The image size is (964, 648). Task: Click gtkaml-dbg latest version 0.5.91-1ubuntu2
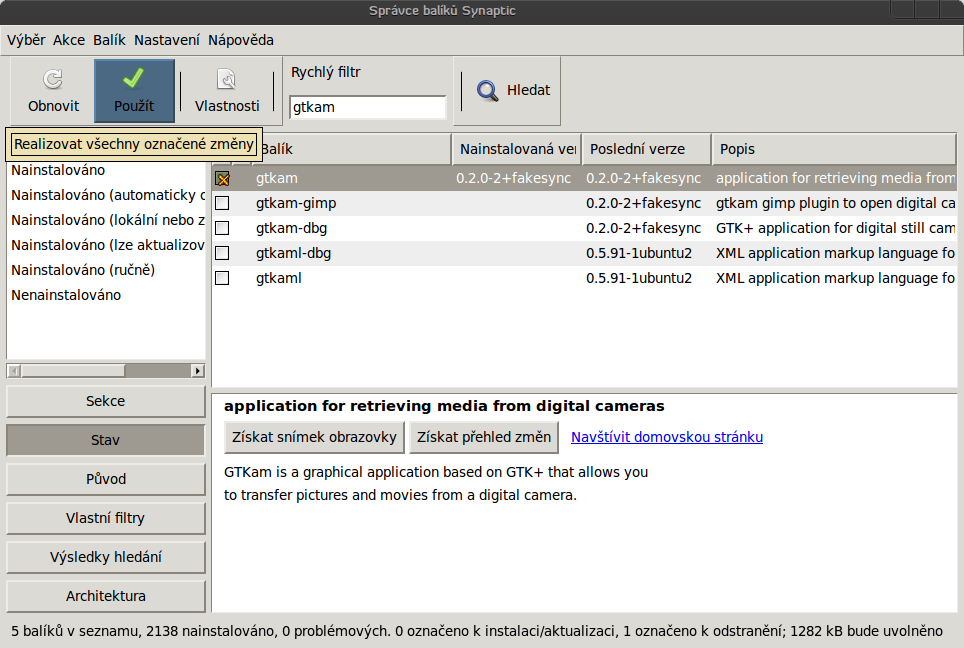click(639, 253)
